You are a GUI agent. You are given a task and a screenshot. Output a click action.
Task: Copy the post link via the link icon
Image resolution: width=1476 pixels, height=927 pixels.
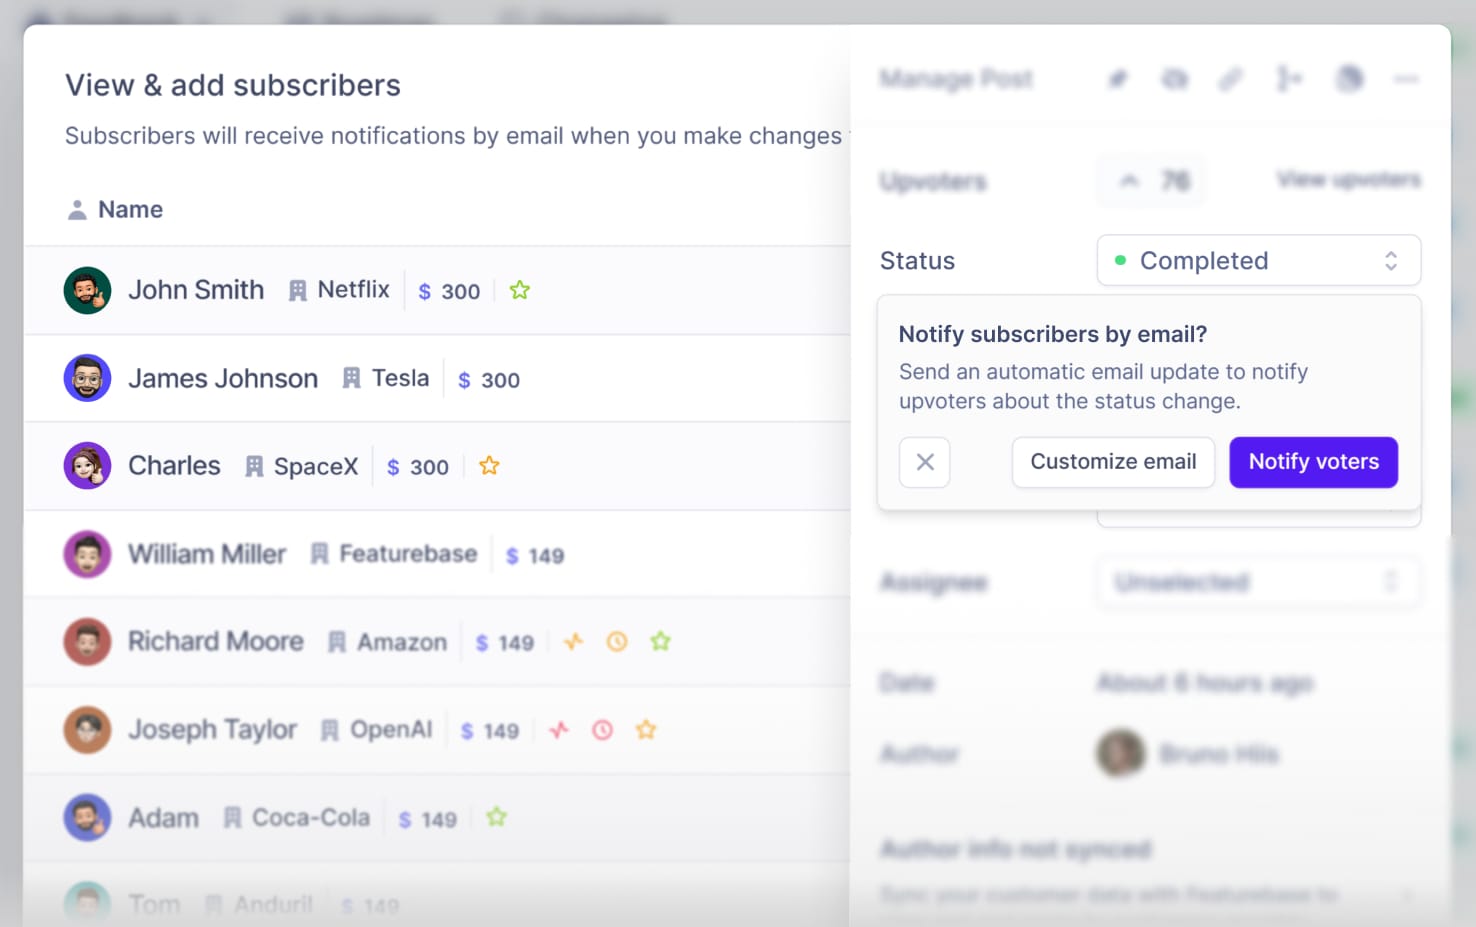[1231, 79]
